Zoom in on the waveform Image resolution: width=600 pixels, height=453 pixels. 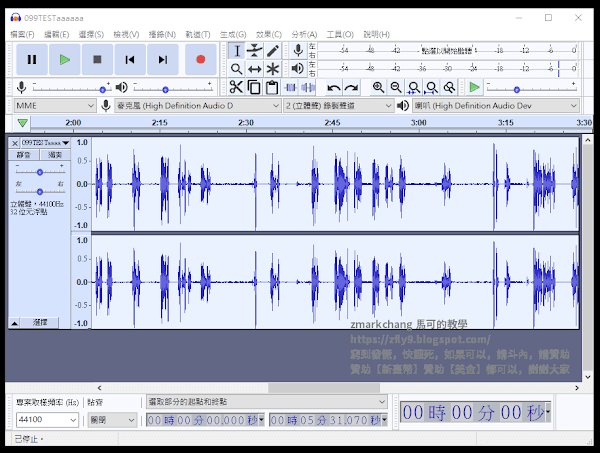378,87
